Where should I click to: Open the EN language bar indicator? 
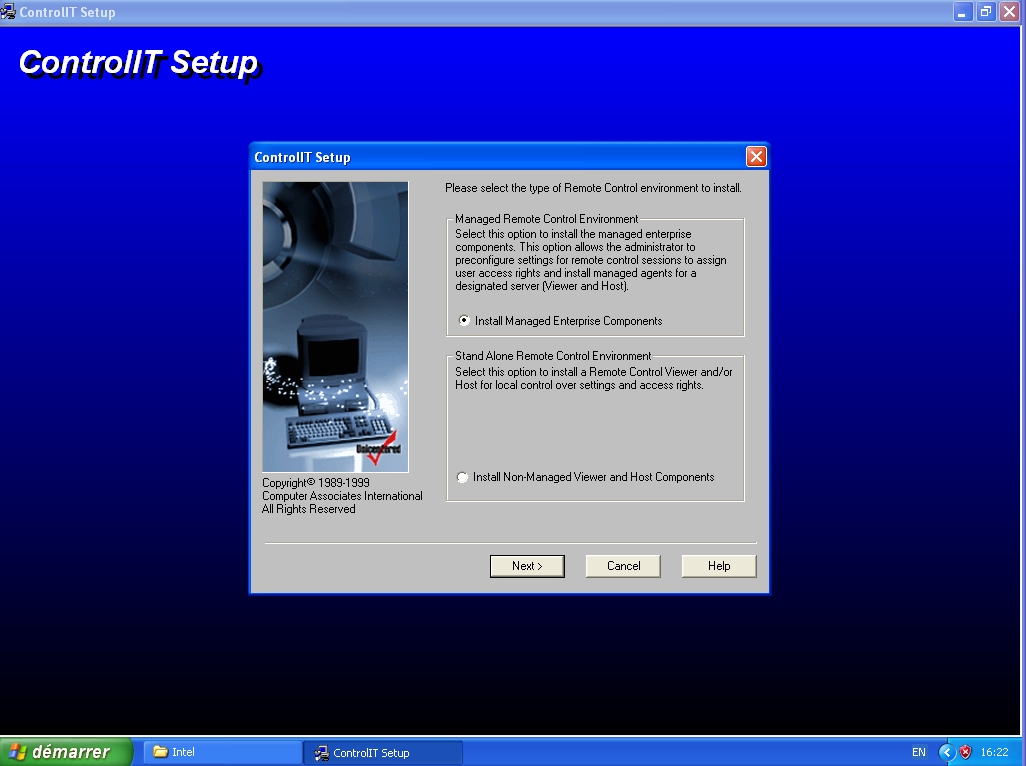[x=918, y=752]
